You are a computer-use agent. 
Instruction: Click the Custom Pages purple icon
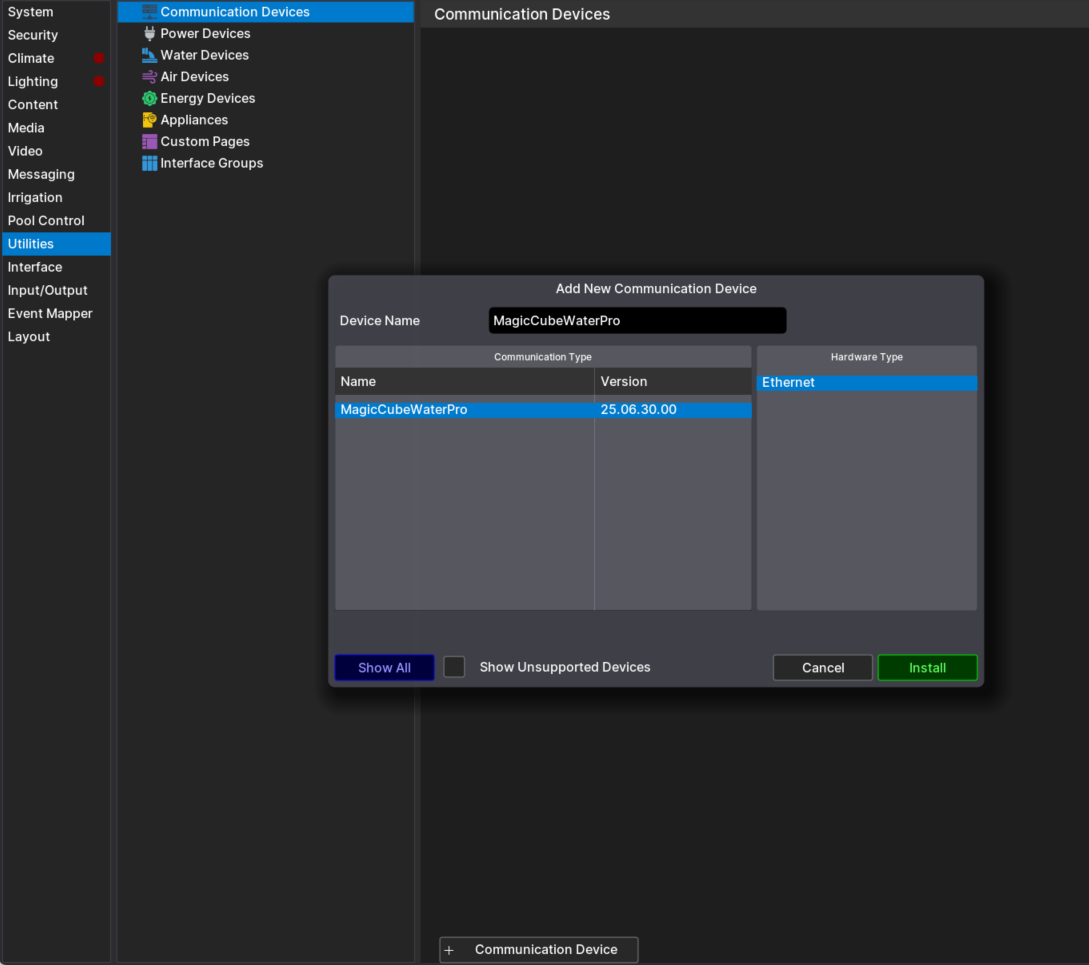149,141
